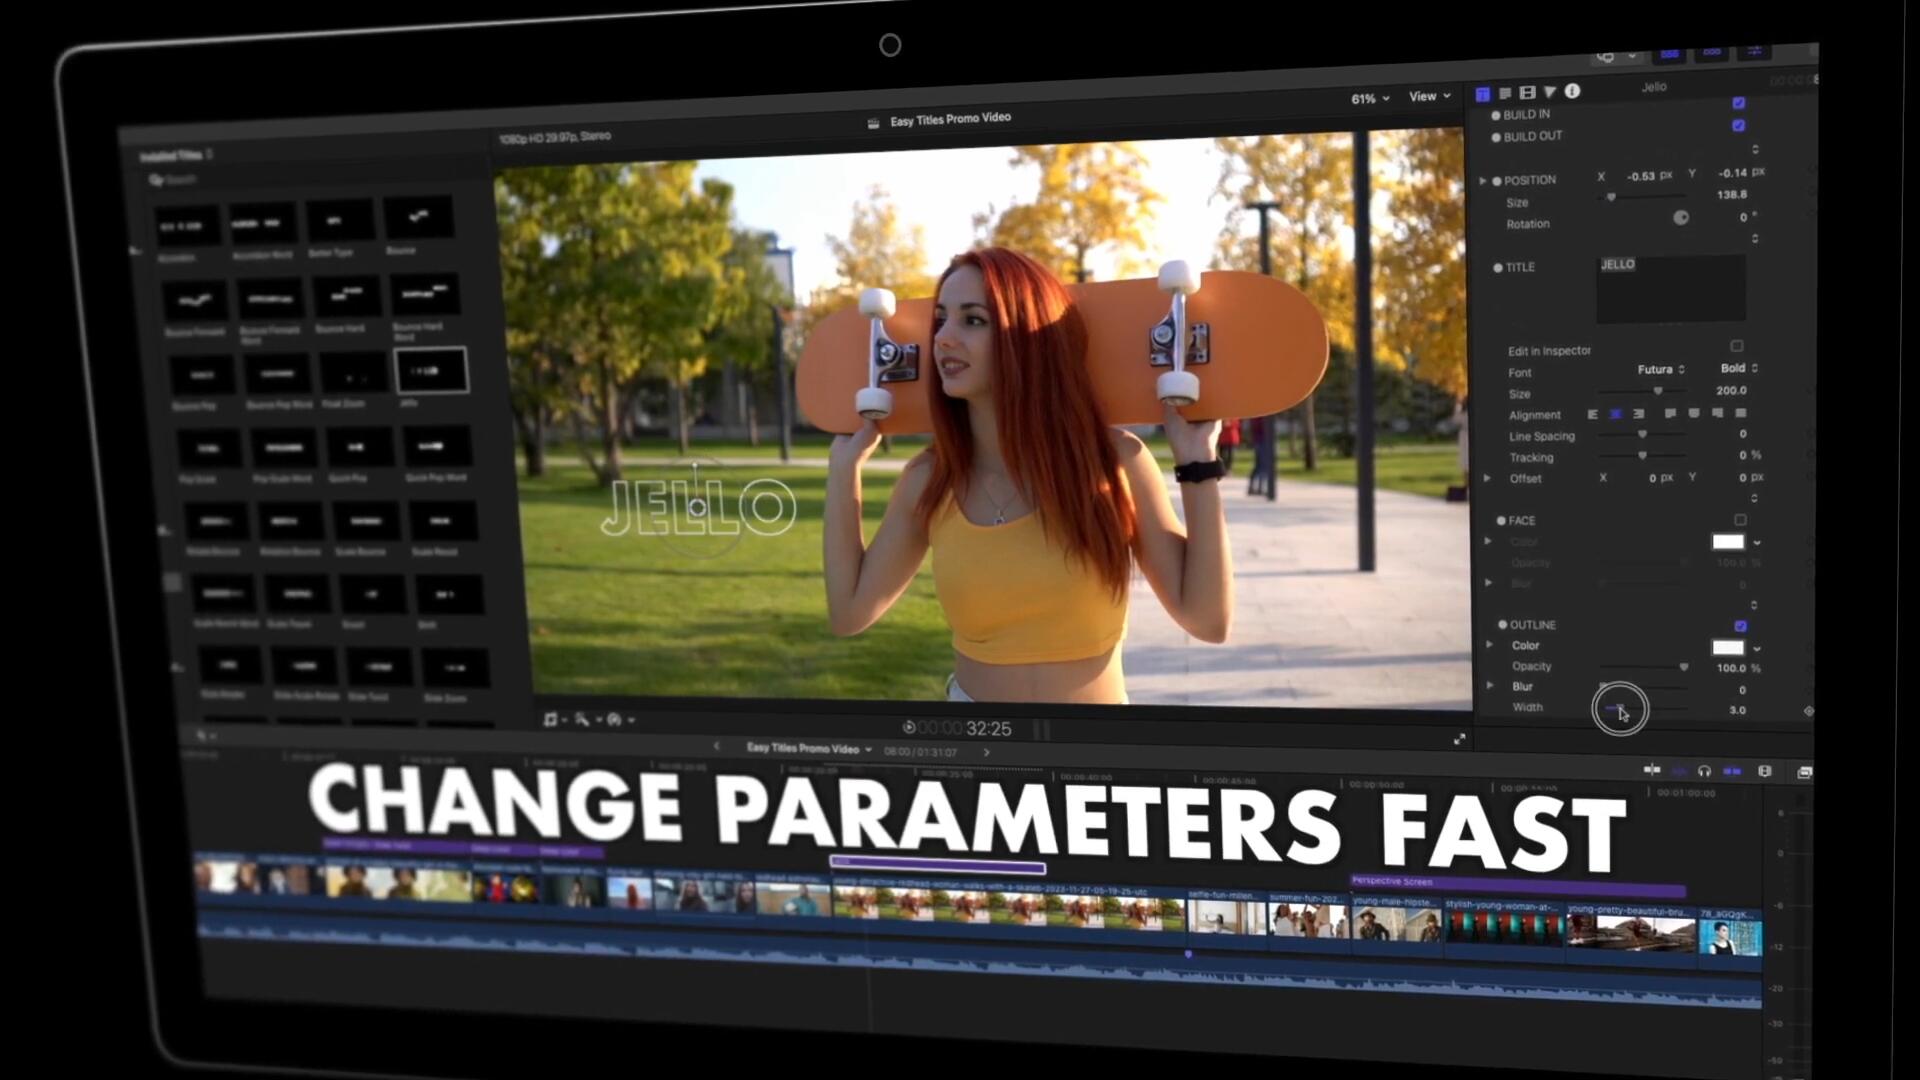Switch to the Title inspector tab

point(1483,92)
